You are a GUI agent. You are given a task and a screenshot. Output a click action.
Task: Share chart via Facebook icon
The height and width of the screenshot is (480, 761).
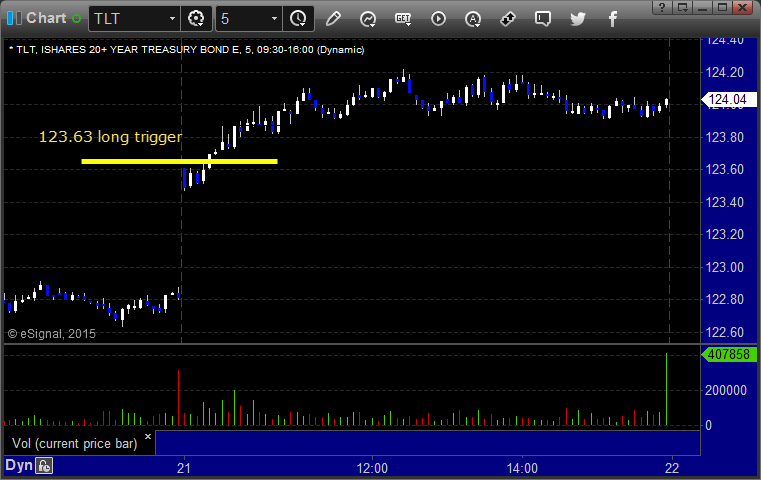pyautogui.click(x=613, y=19)
